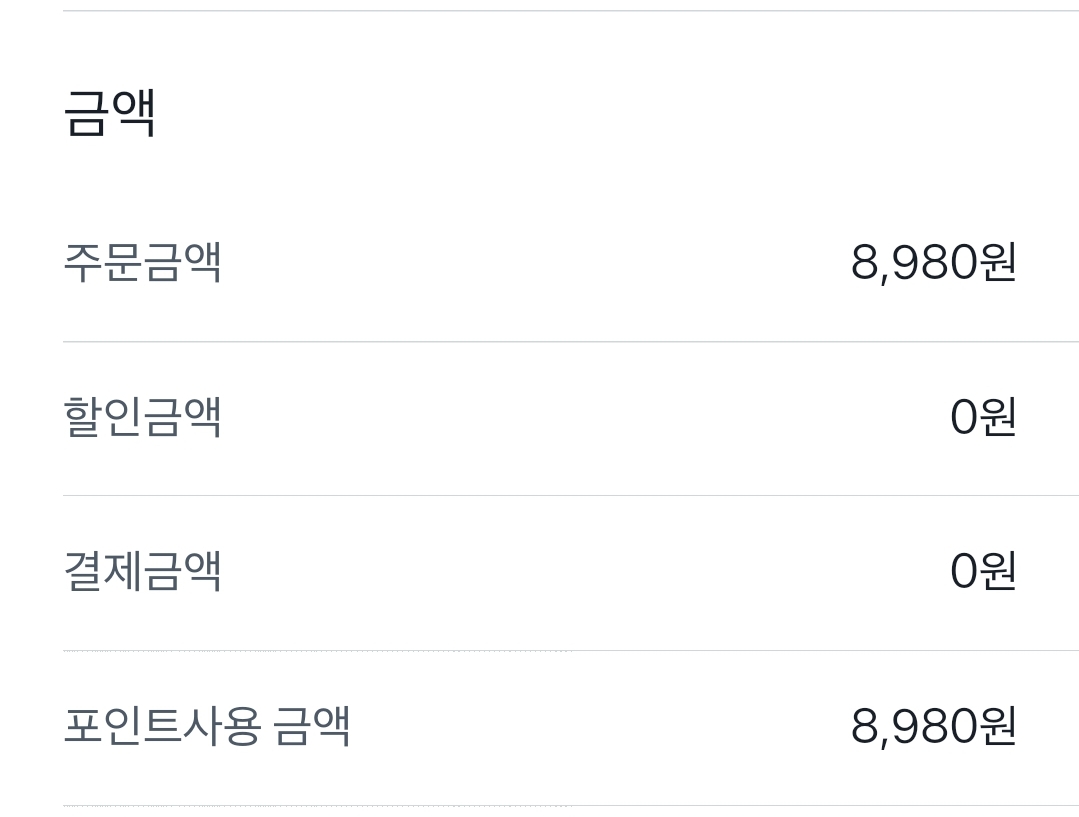Click the 결제금액 value 0원
Viewport: 1079px width, 817px height.
coord(982,572)
